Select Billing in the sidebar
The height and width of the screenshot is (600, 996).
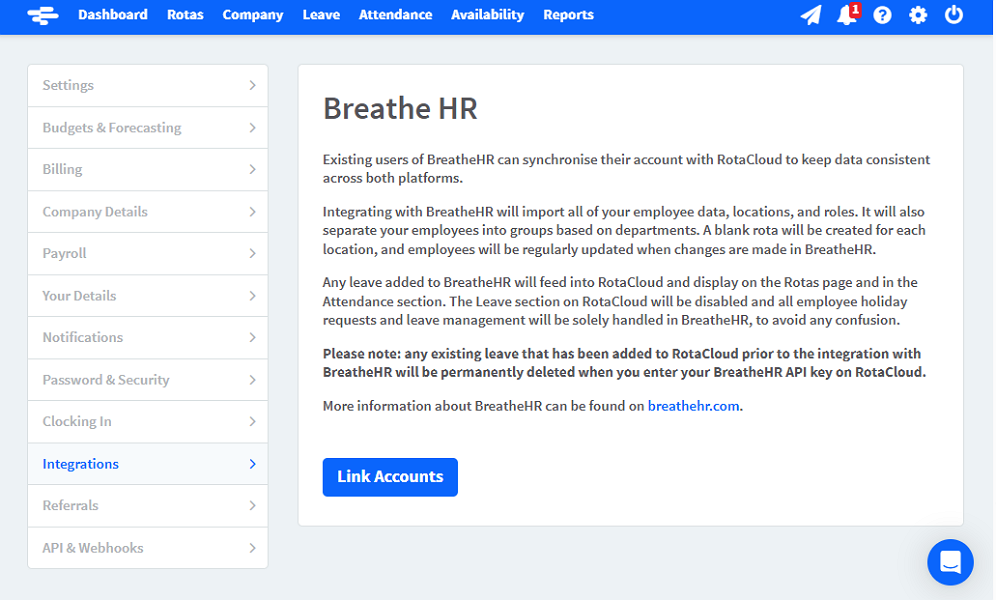pos(148,170)
